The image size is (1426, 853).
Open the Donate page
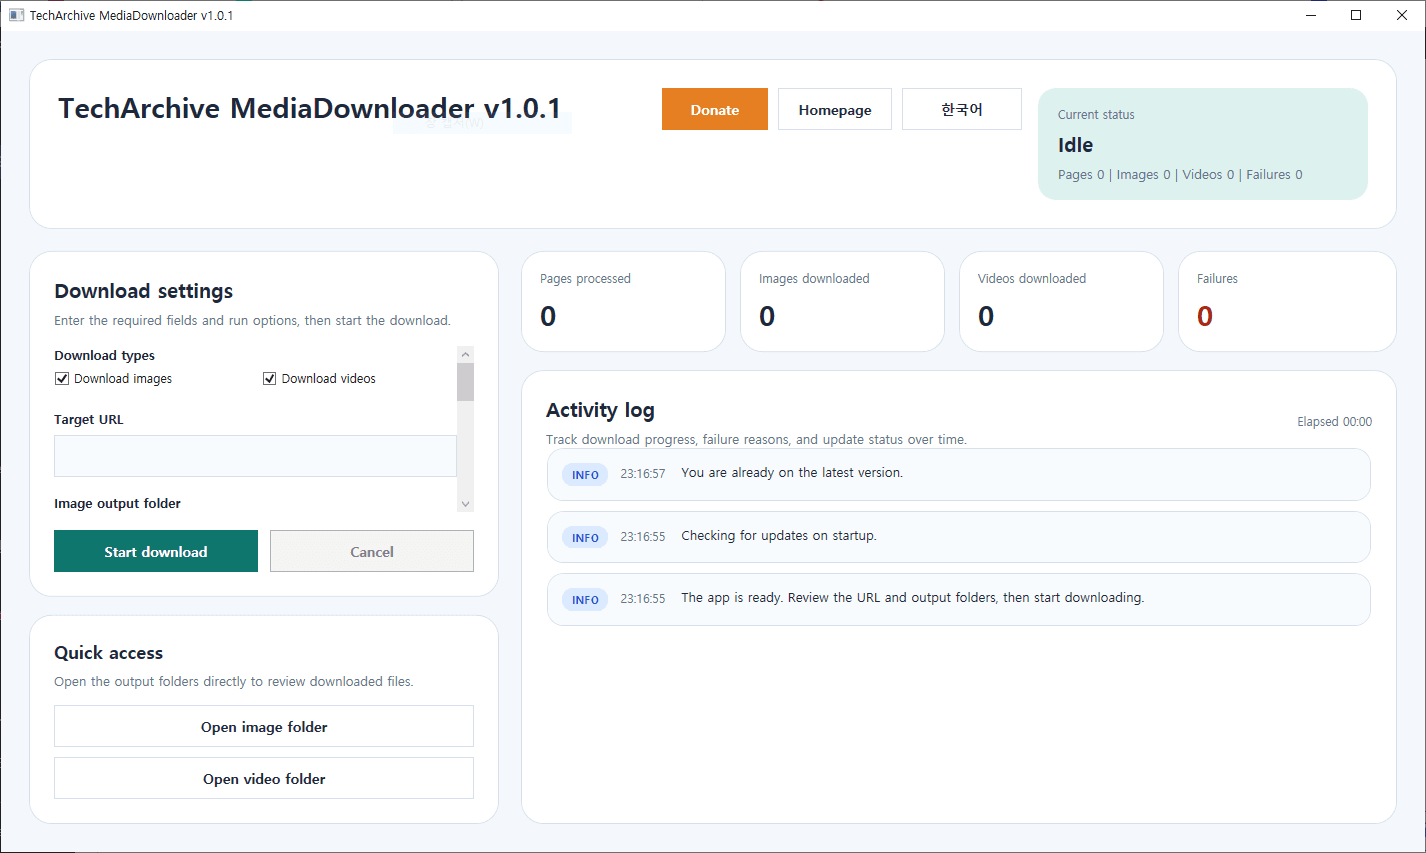click(x=714, y=110)
